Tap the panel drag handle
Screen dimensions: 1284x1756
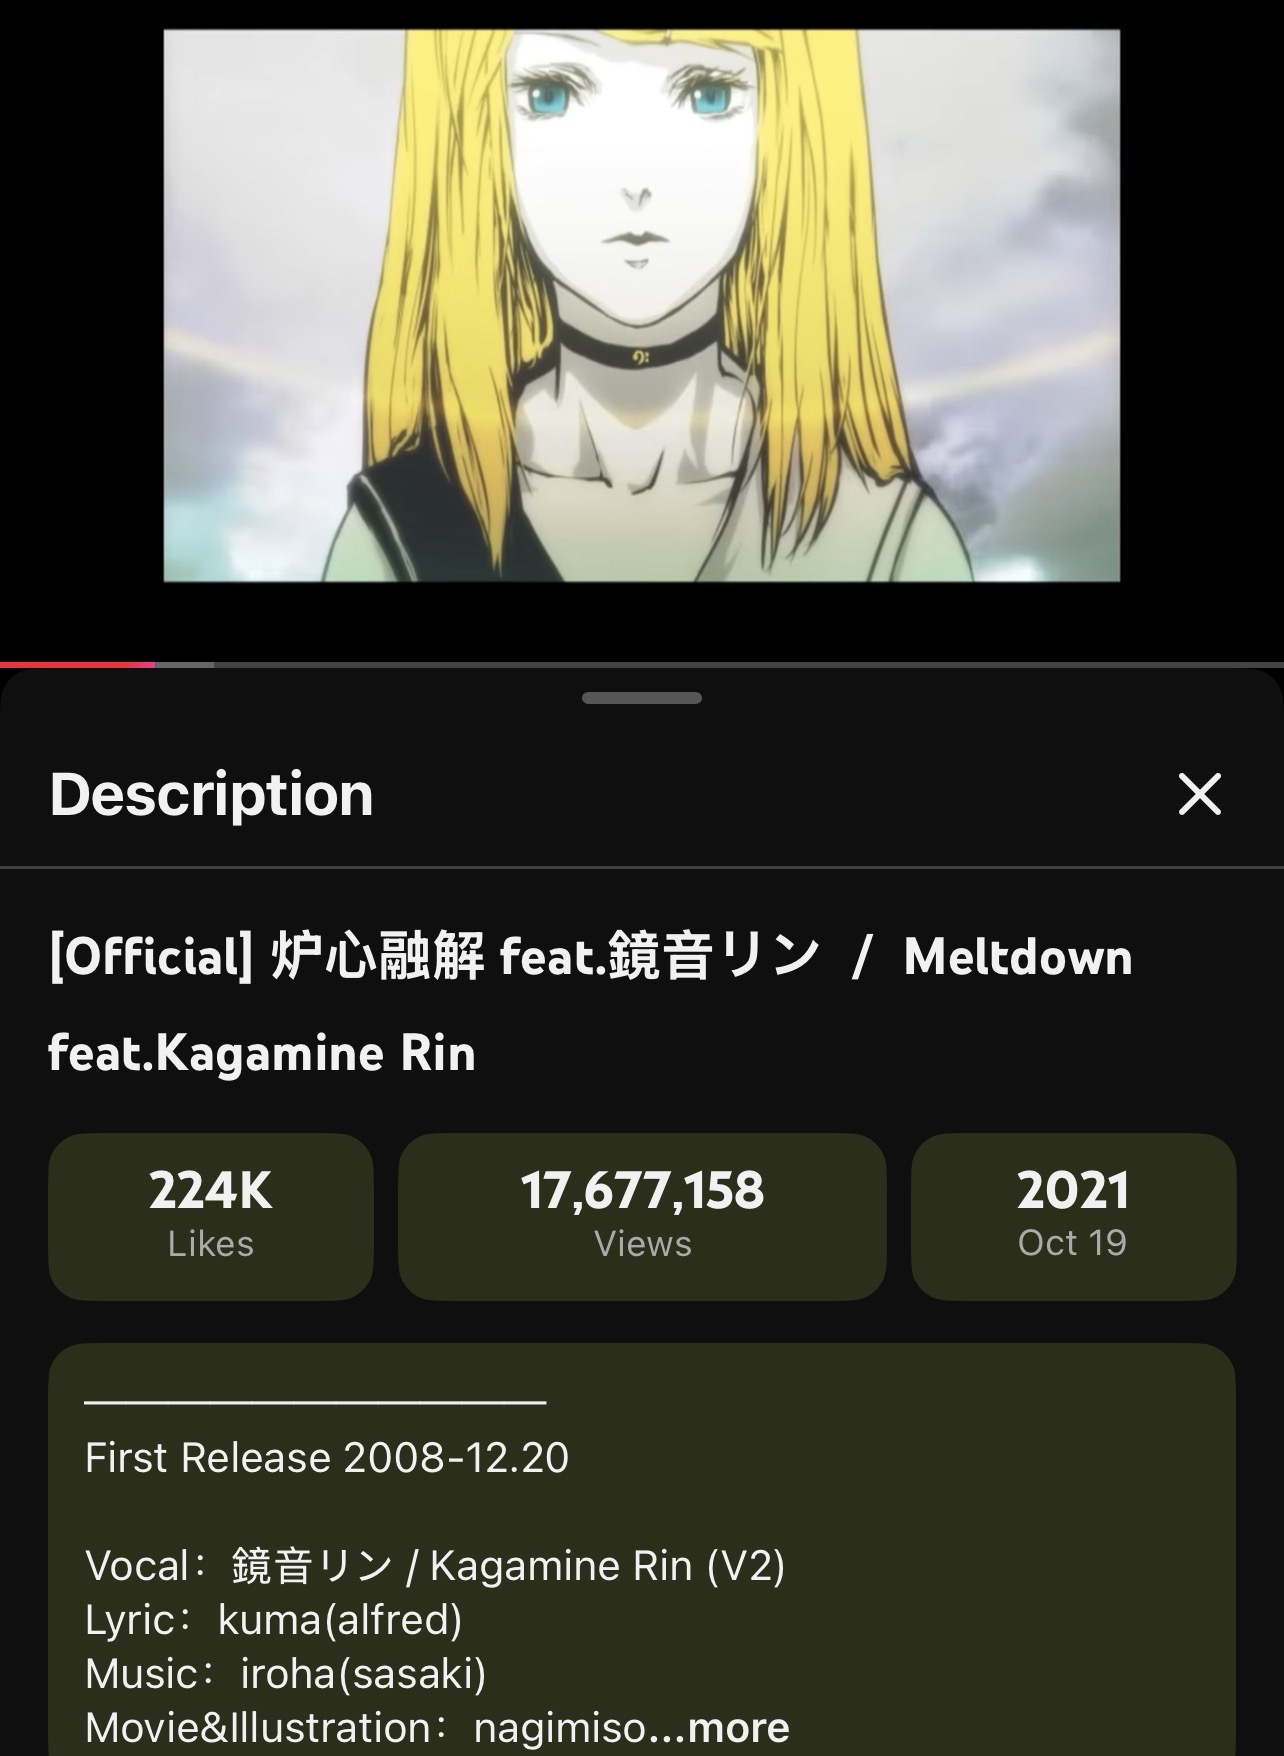click(x=642, y=698)
